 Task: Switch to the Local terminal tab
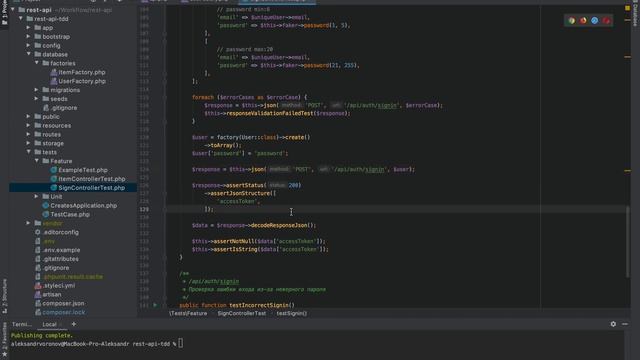[49, 324]
